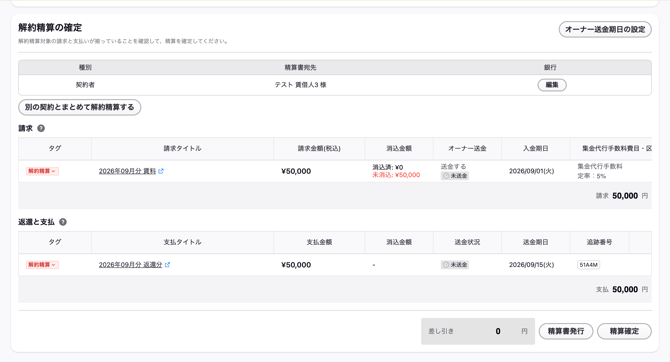Image resolution: width=670 pixels, height=362 pixels.
Task: Click 差し引き amount field
Action: tap(478, 331)
